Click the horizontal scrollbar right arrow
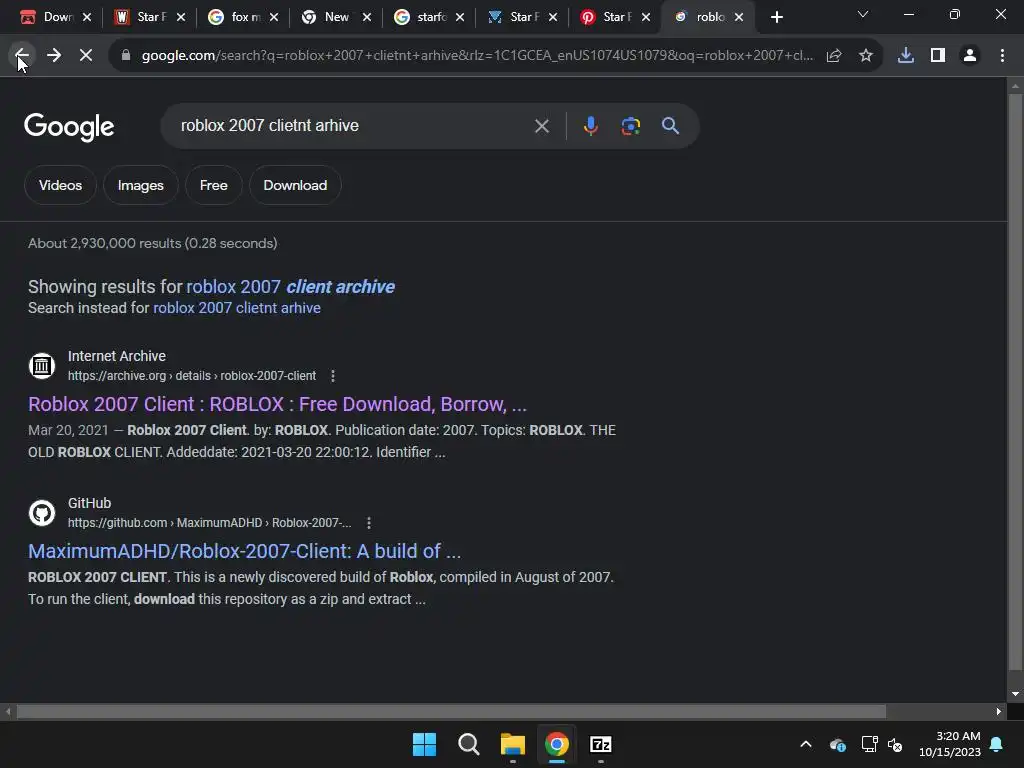 click(x=999, y=712)
